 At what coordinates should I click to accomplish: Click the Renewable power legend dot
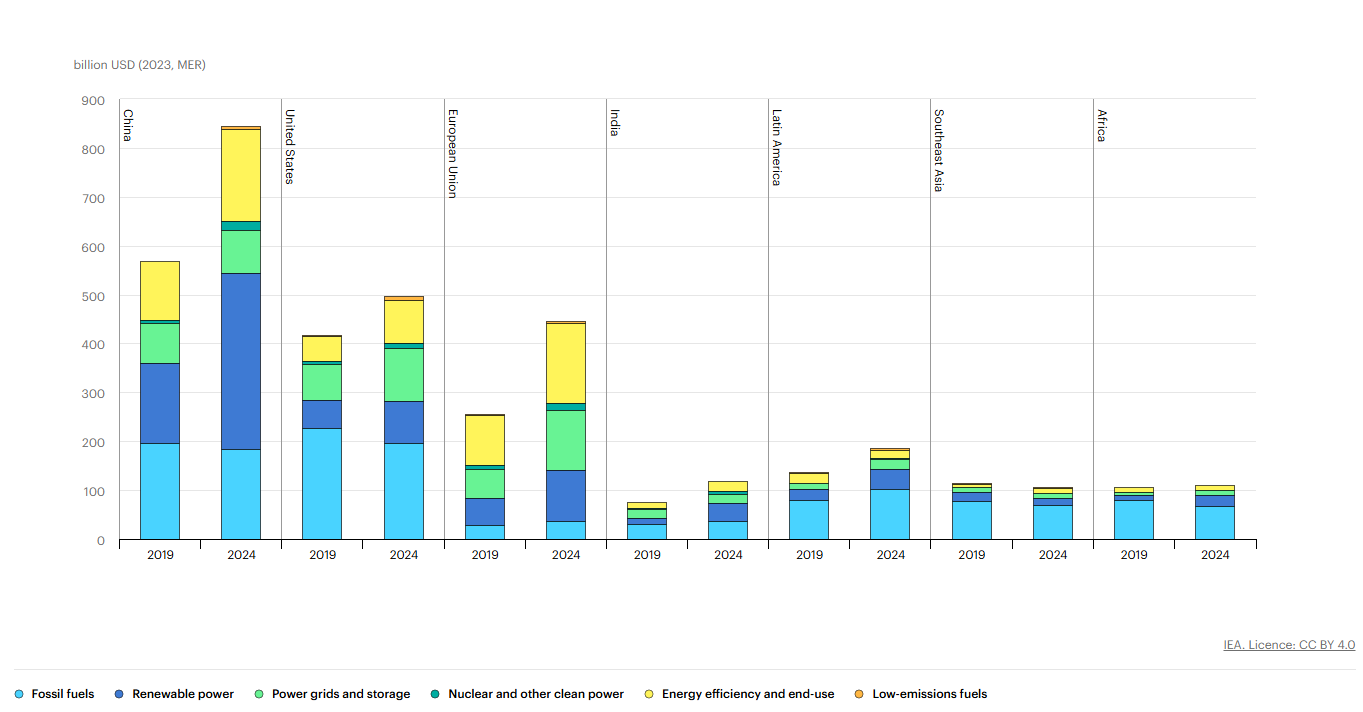[x=120, y=694]
